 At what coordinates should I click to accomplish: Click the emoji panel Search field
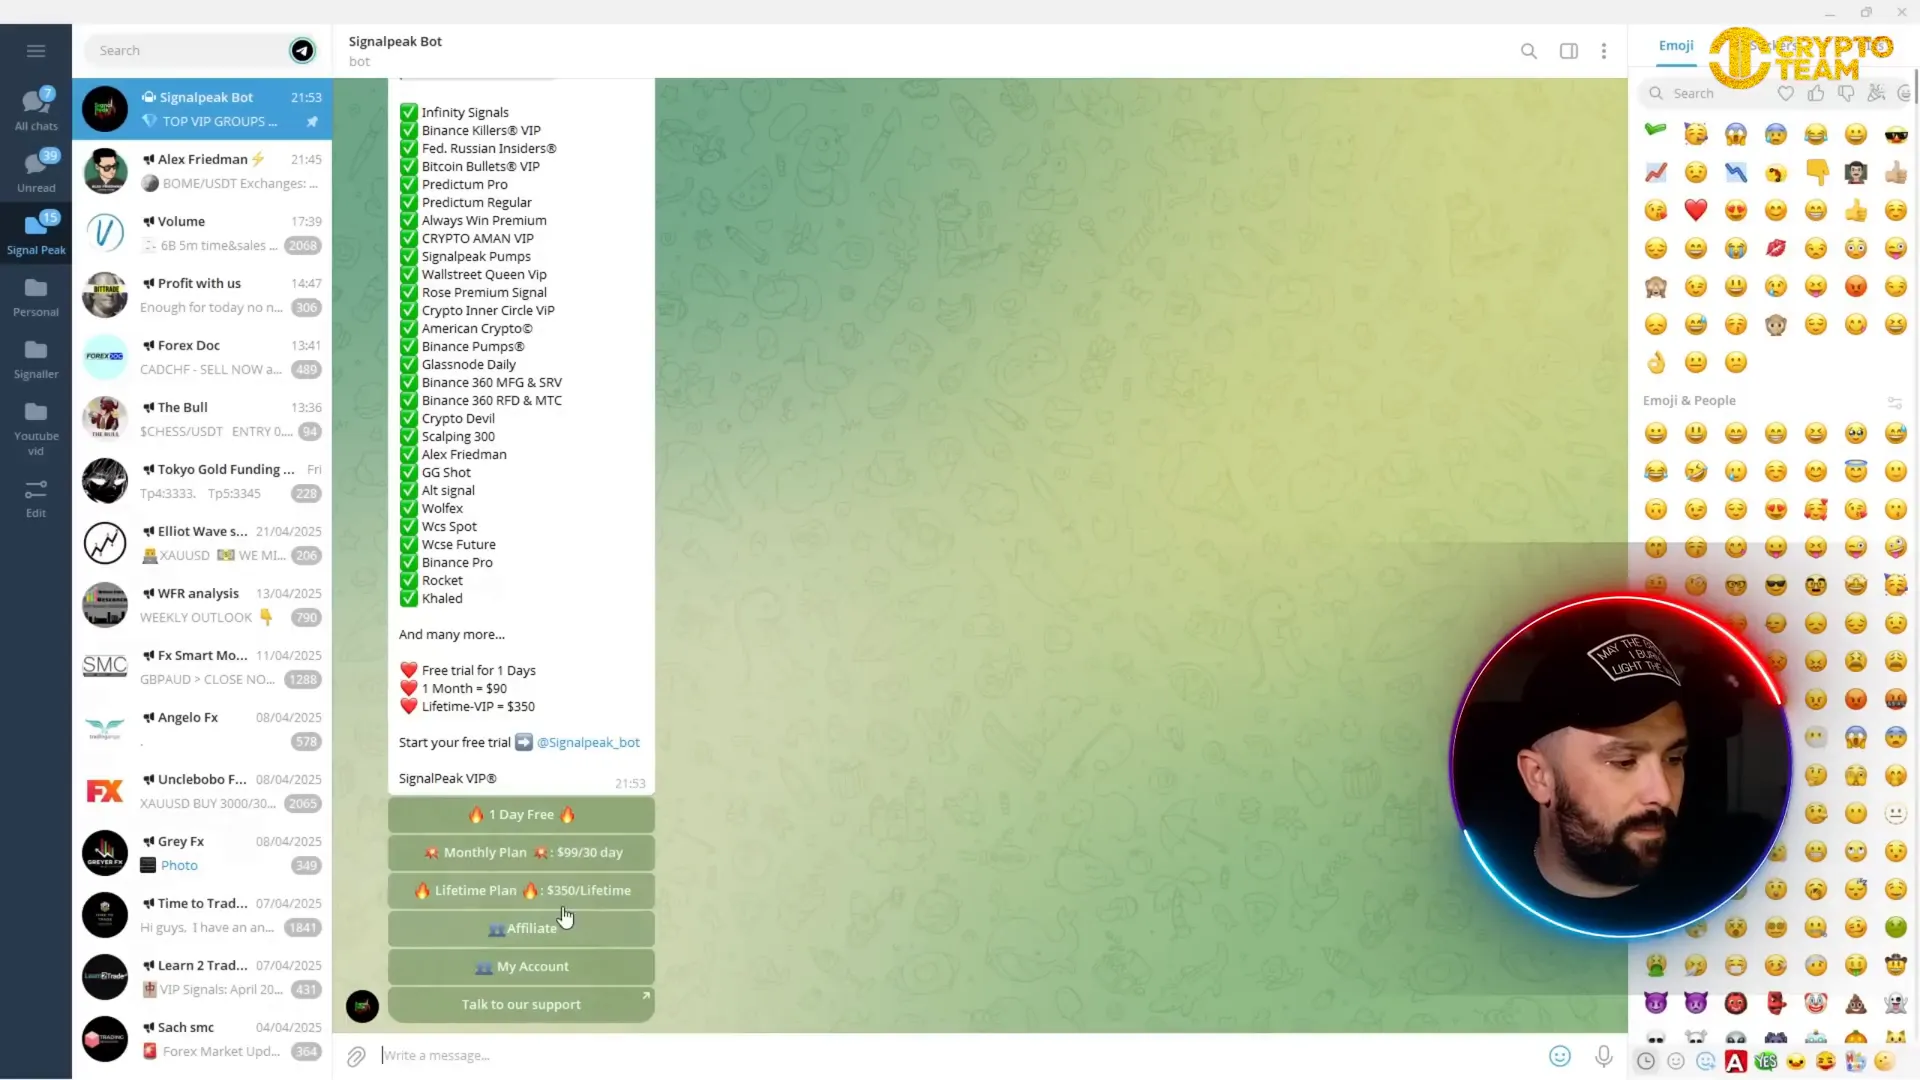(1704, 93)
